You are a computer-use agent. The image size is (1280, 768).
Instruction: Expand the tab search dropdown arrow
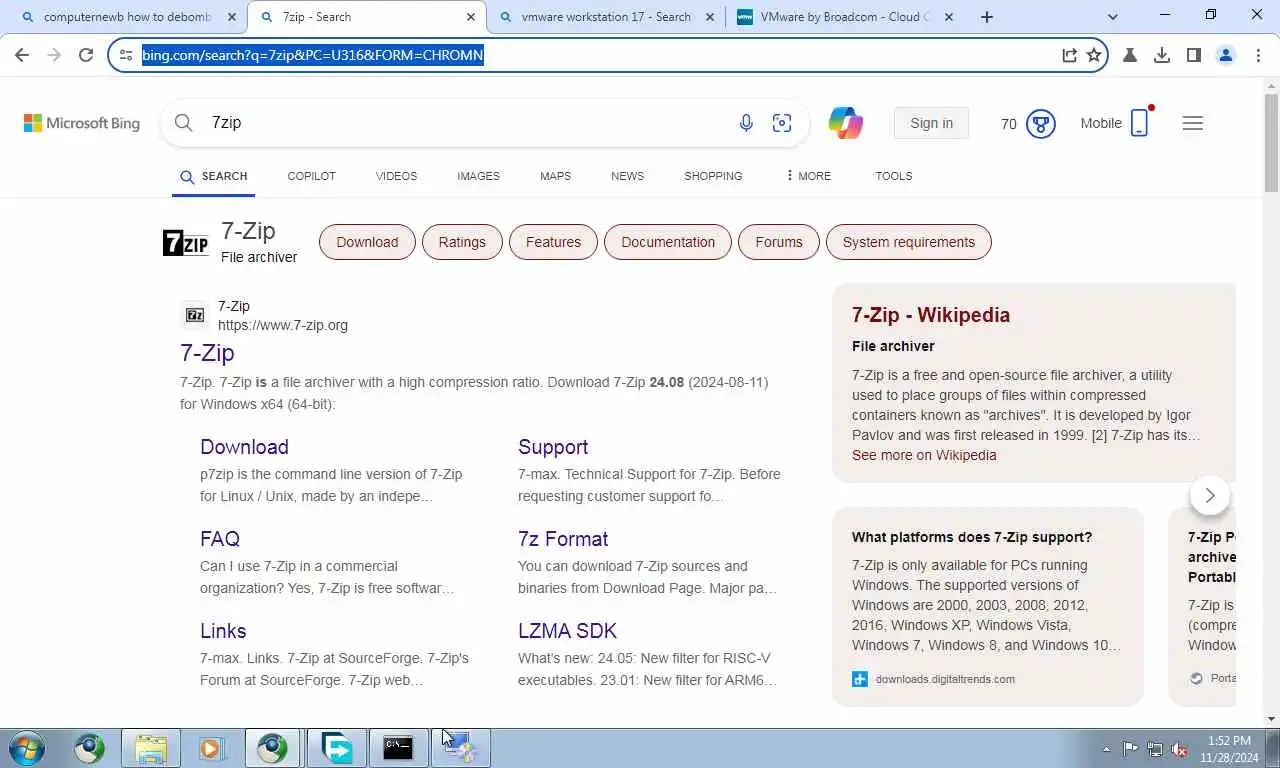(x=1113, y=17)
